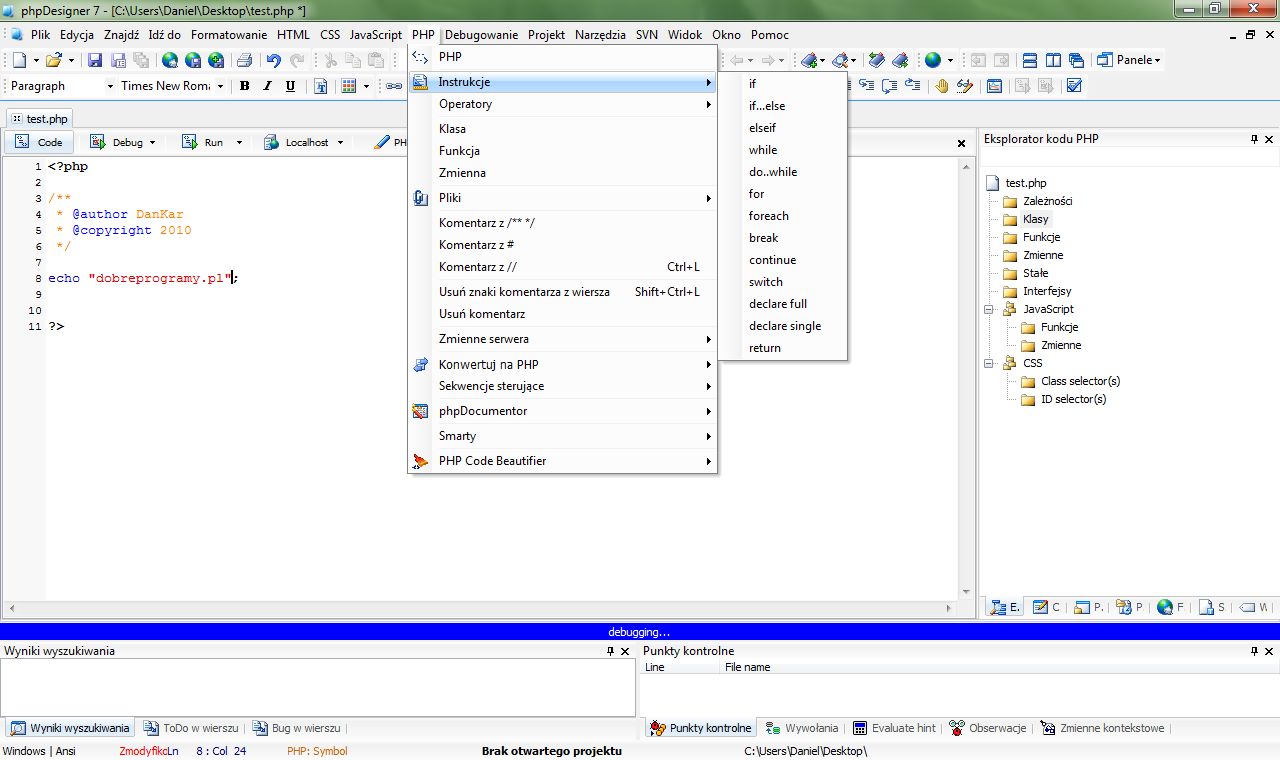Image resolution: width=1280 pixels, height=760 pixels.
Task: Close the editor tab with X button
Action: pyautogui.click(x=962, y=143)
